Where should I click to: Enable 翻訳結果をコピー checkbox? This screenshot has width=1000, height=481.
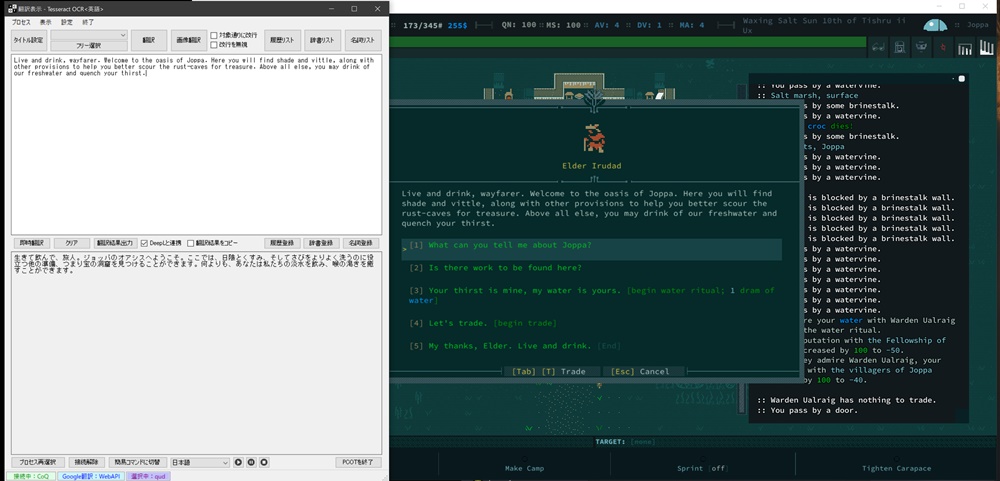pos(191,243)
